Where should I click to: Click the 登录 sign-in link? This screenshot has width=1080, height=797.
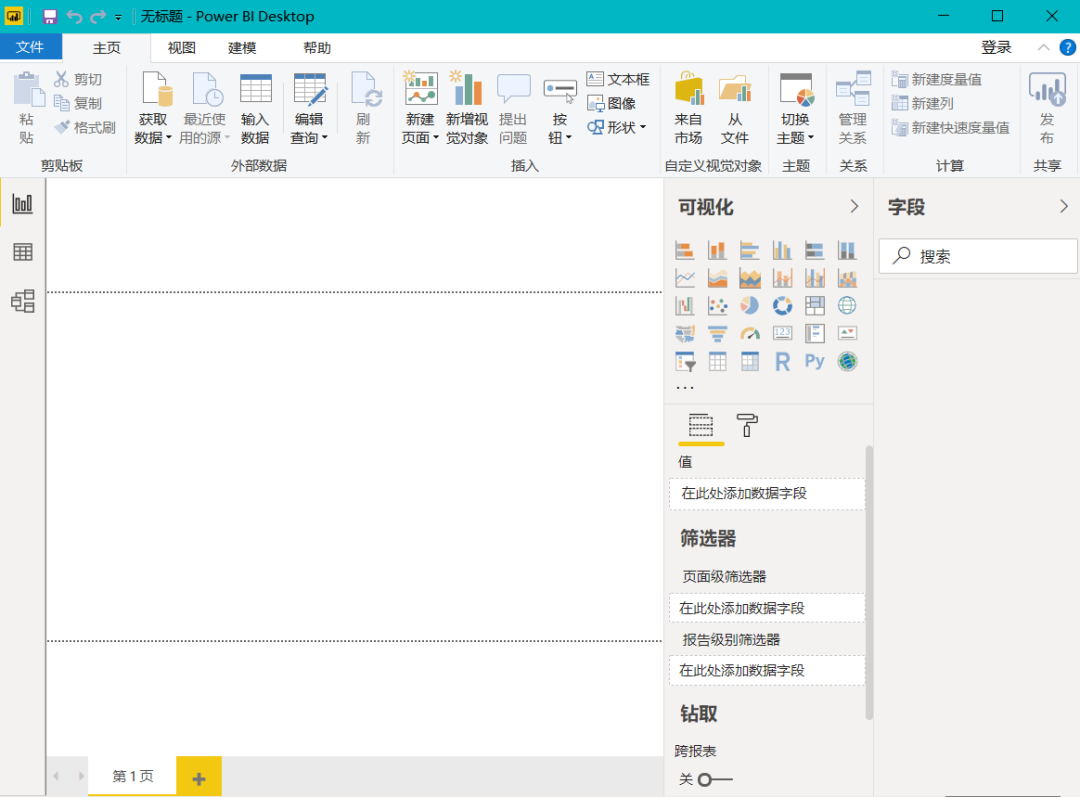tap(996, 47)
